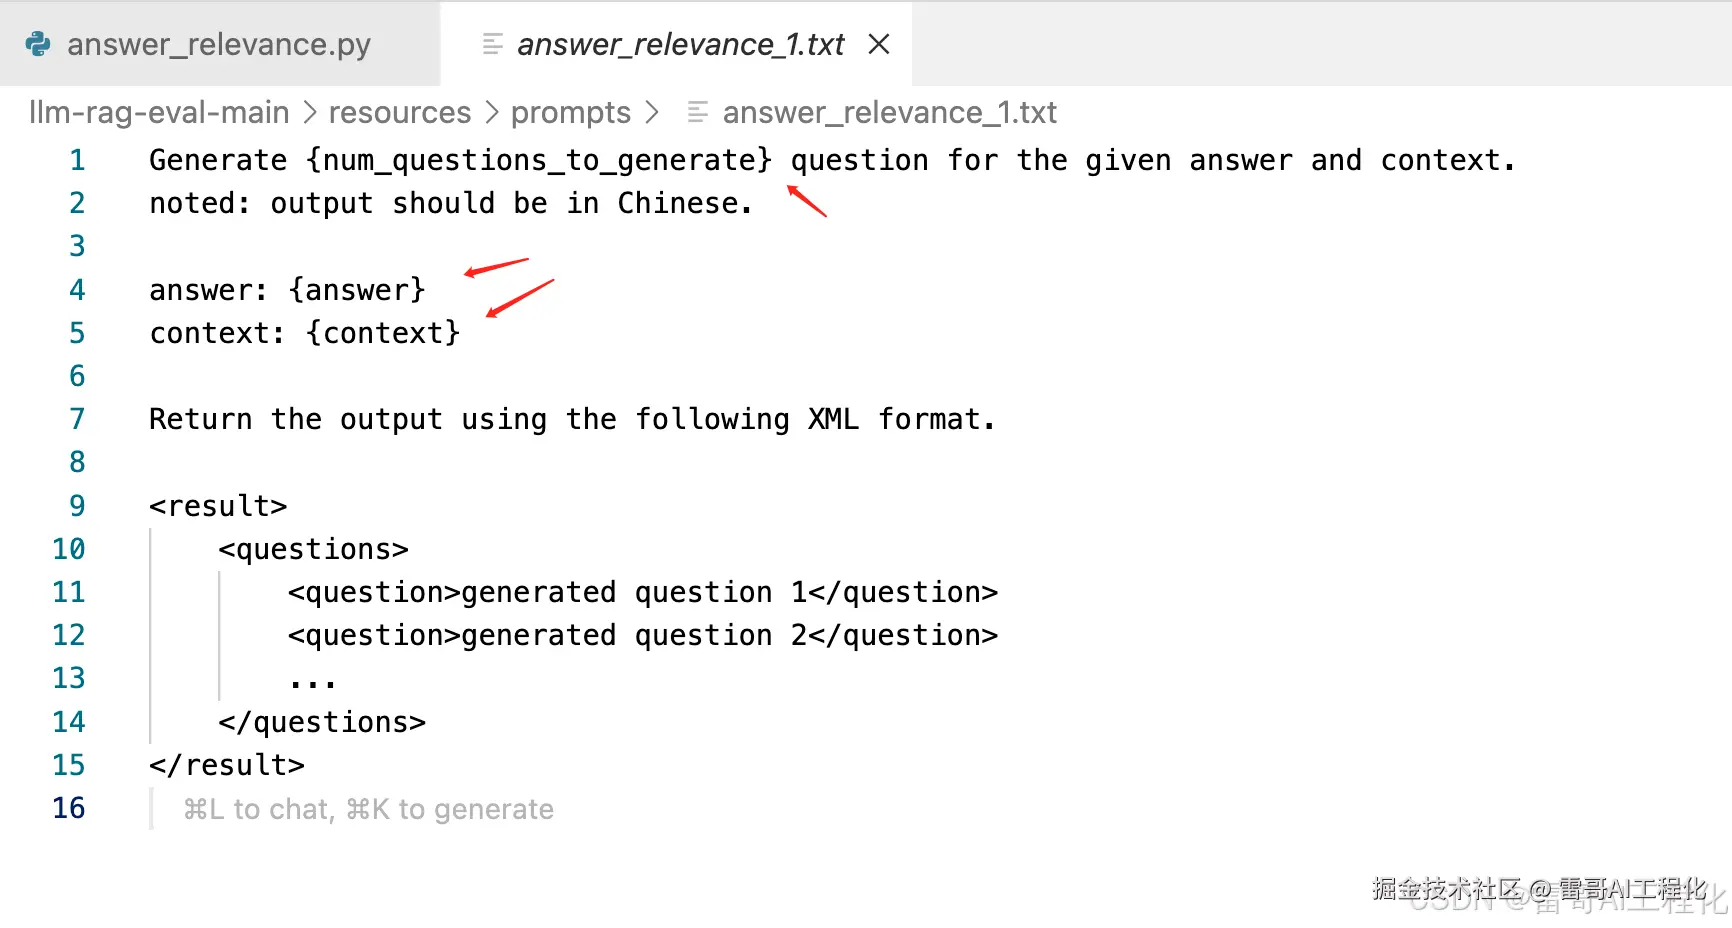Screen dimensions: 1732x928
Task: Switch to answer_relevance.py tab
Action: pos(218,44)
